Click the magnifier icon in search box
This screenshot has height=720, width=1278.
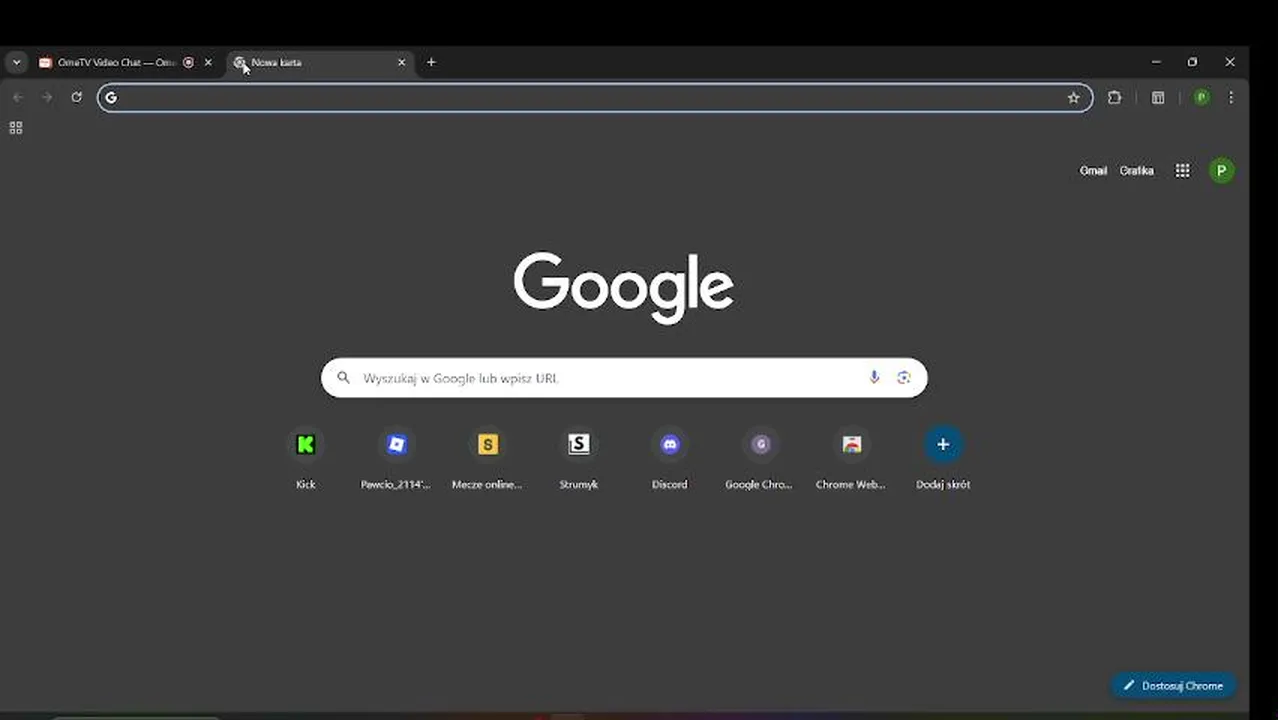pos(343,378)
